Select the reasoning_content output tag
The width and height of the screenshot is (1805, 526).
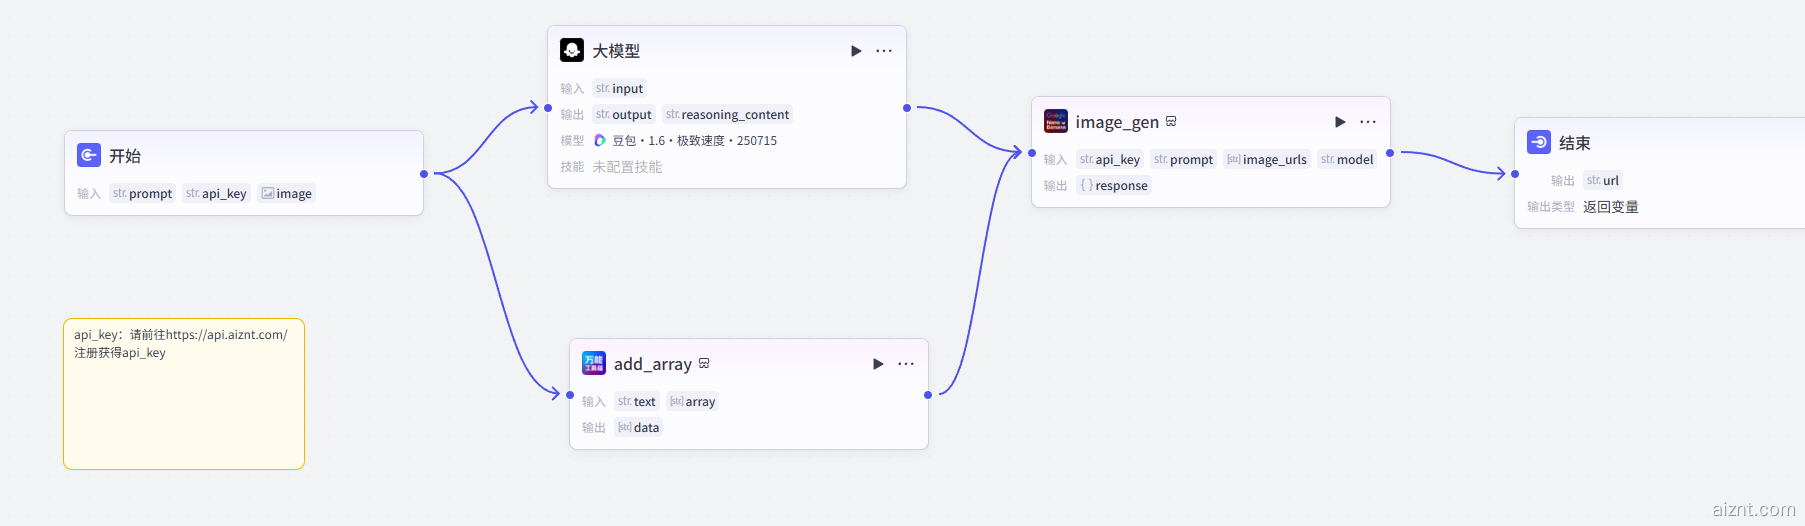[727, 115]
